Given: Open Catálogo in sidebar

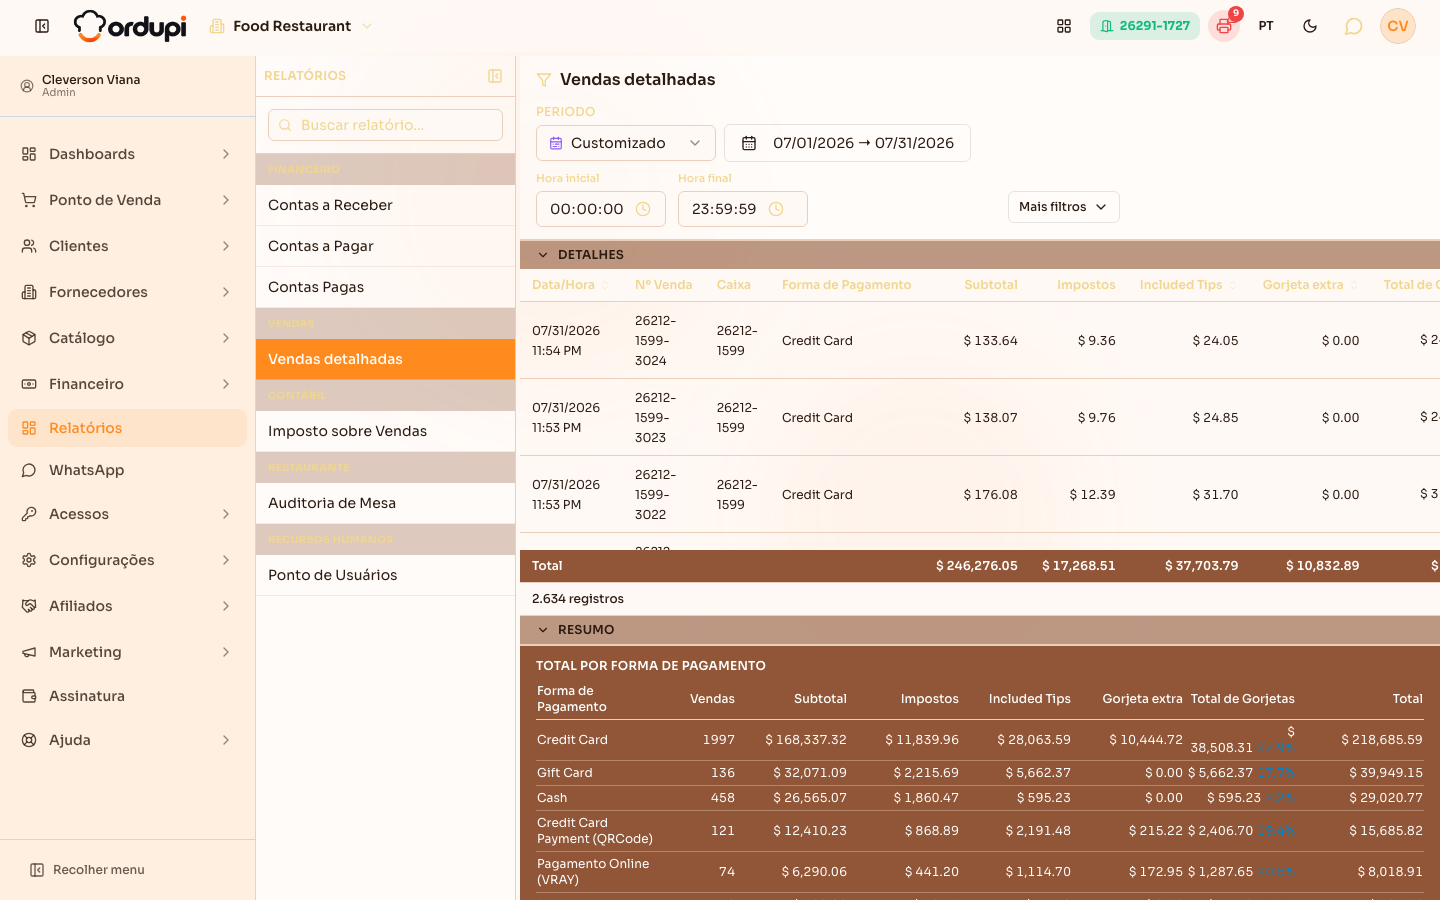Looking at the screenshot, I should pyautogui.click(x=127, y=338).
